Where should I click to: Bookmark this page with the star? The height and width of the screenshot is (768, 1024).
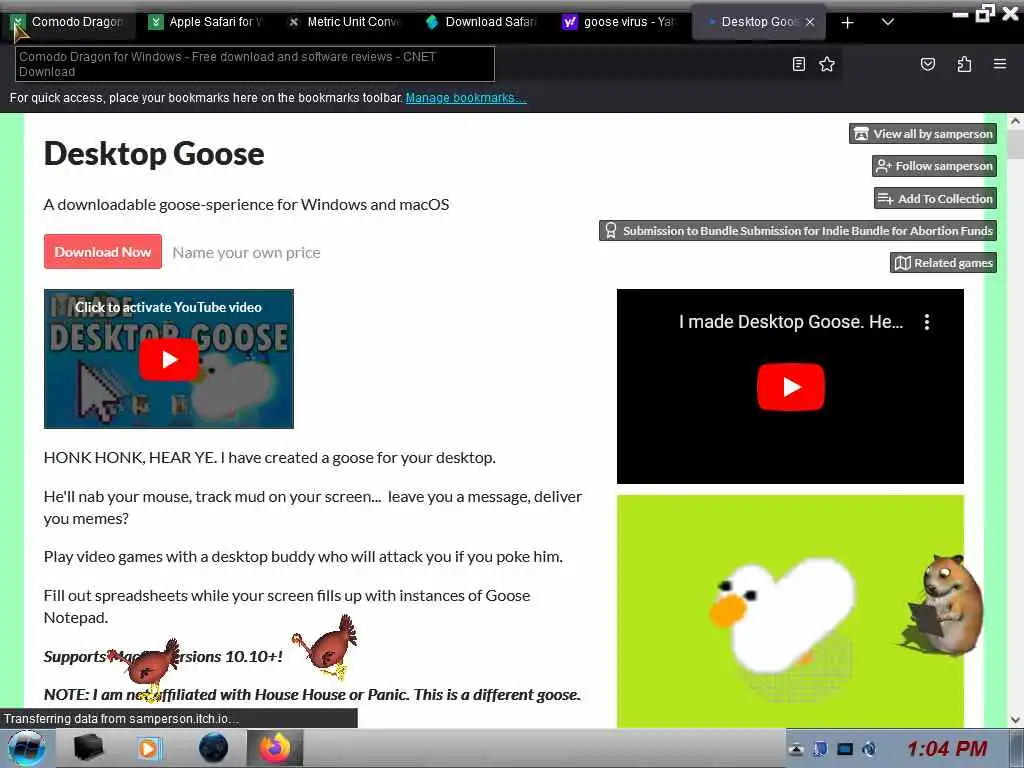pos(827,64)
